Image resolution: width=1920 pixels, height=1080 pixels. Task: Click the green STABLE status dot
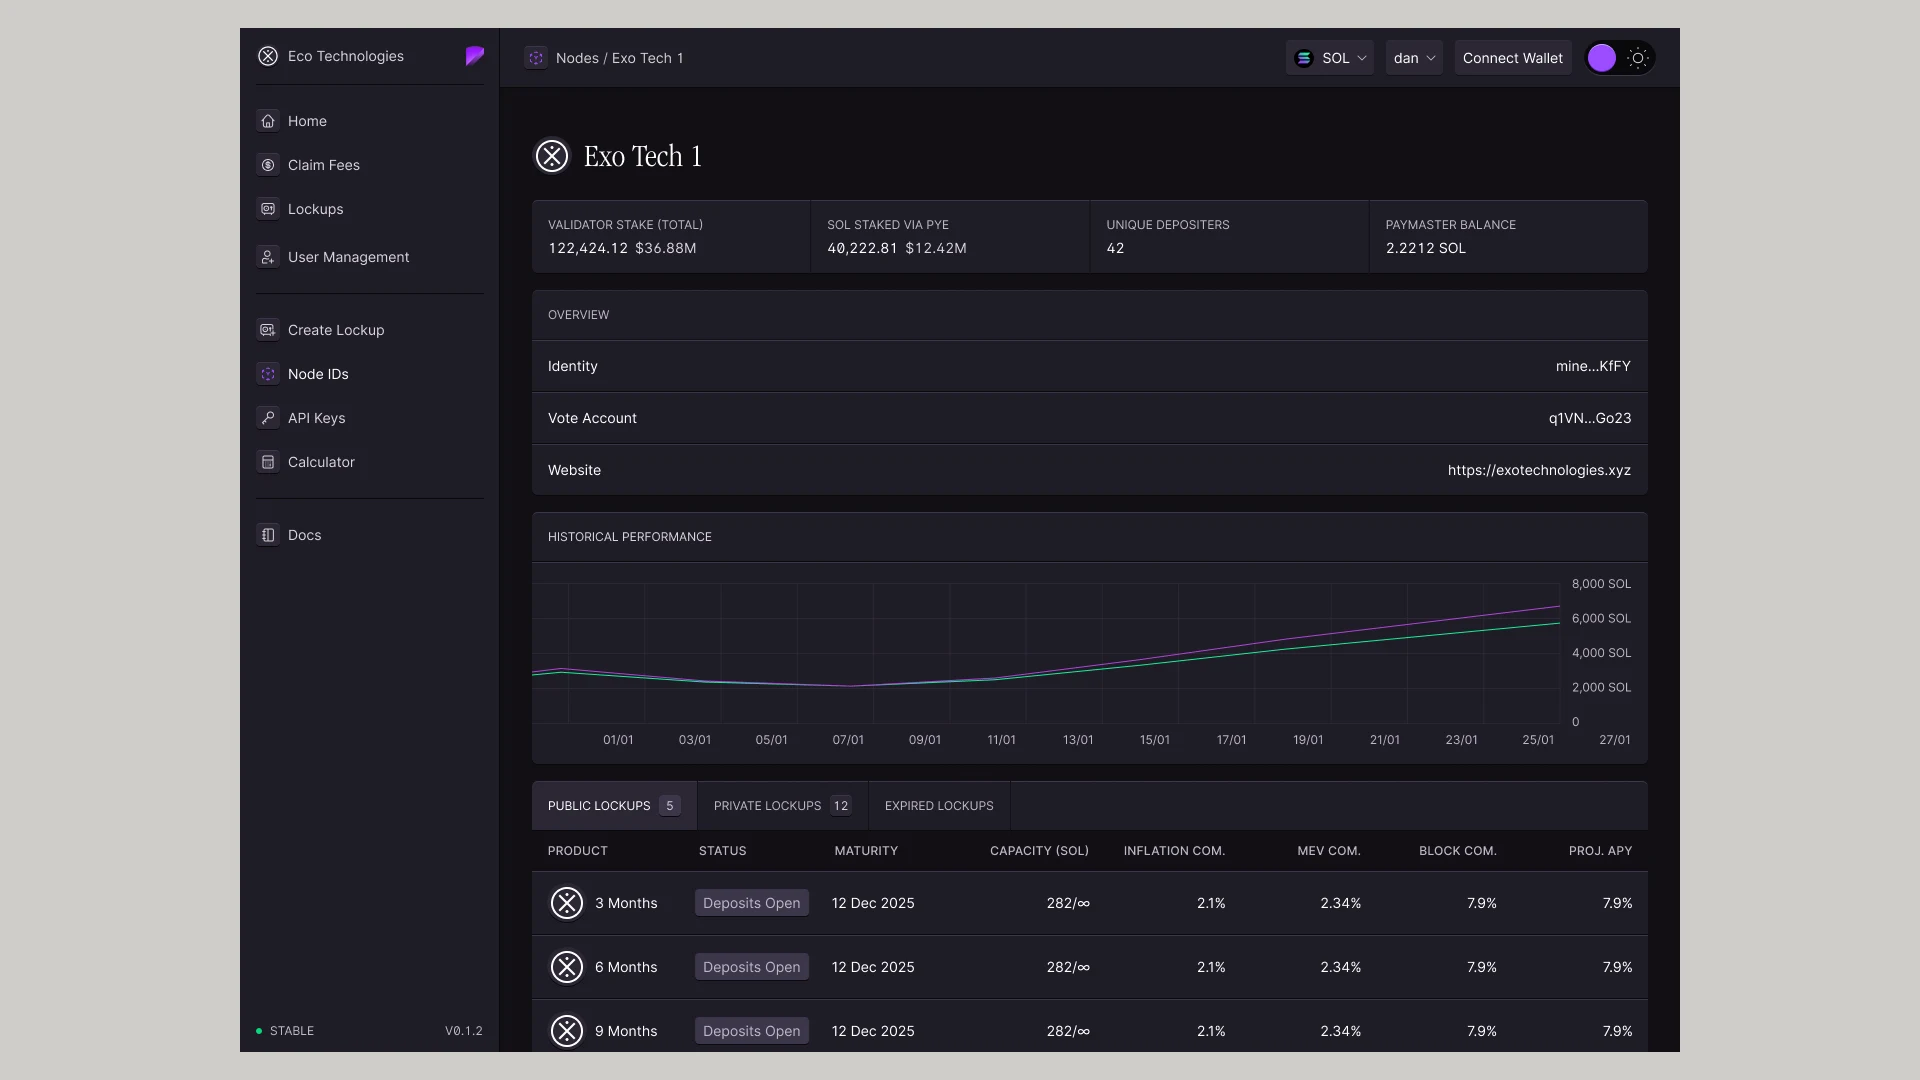[259, 1031]
